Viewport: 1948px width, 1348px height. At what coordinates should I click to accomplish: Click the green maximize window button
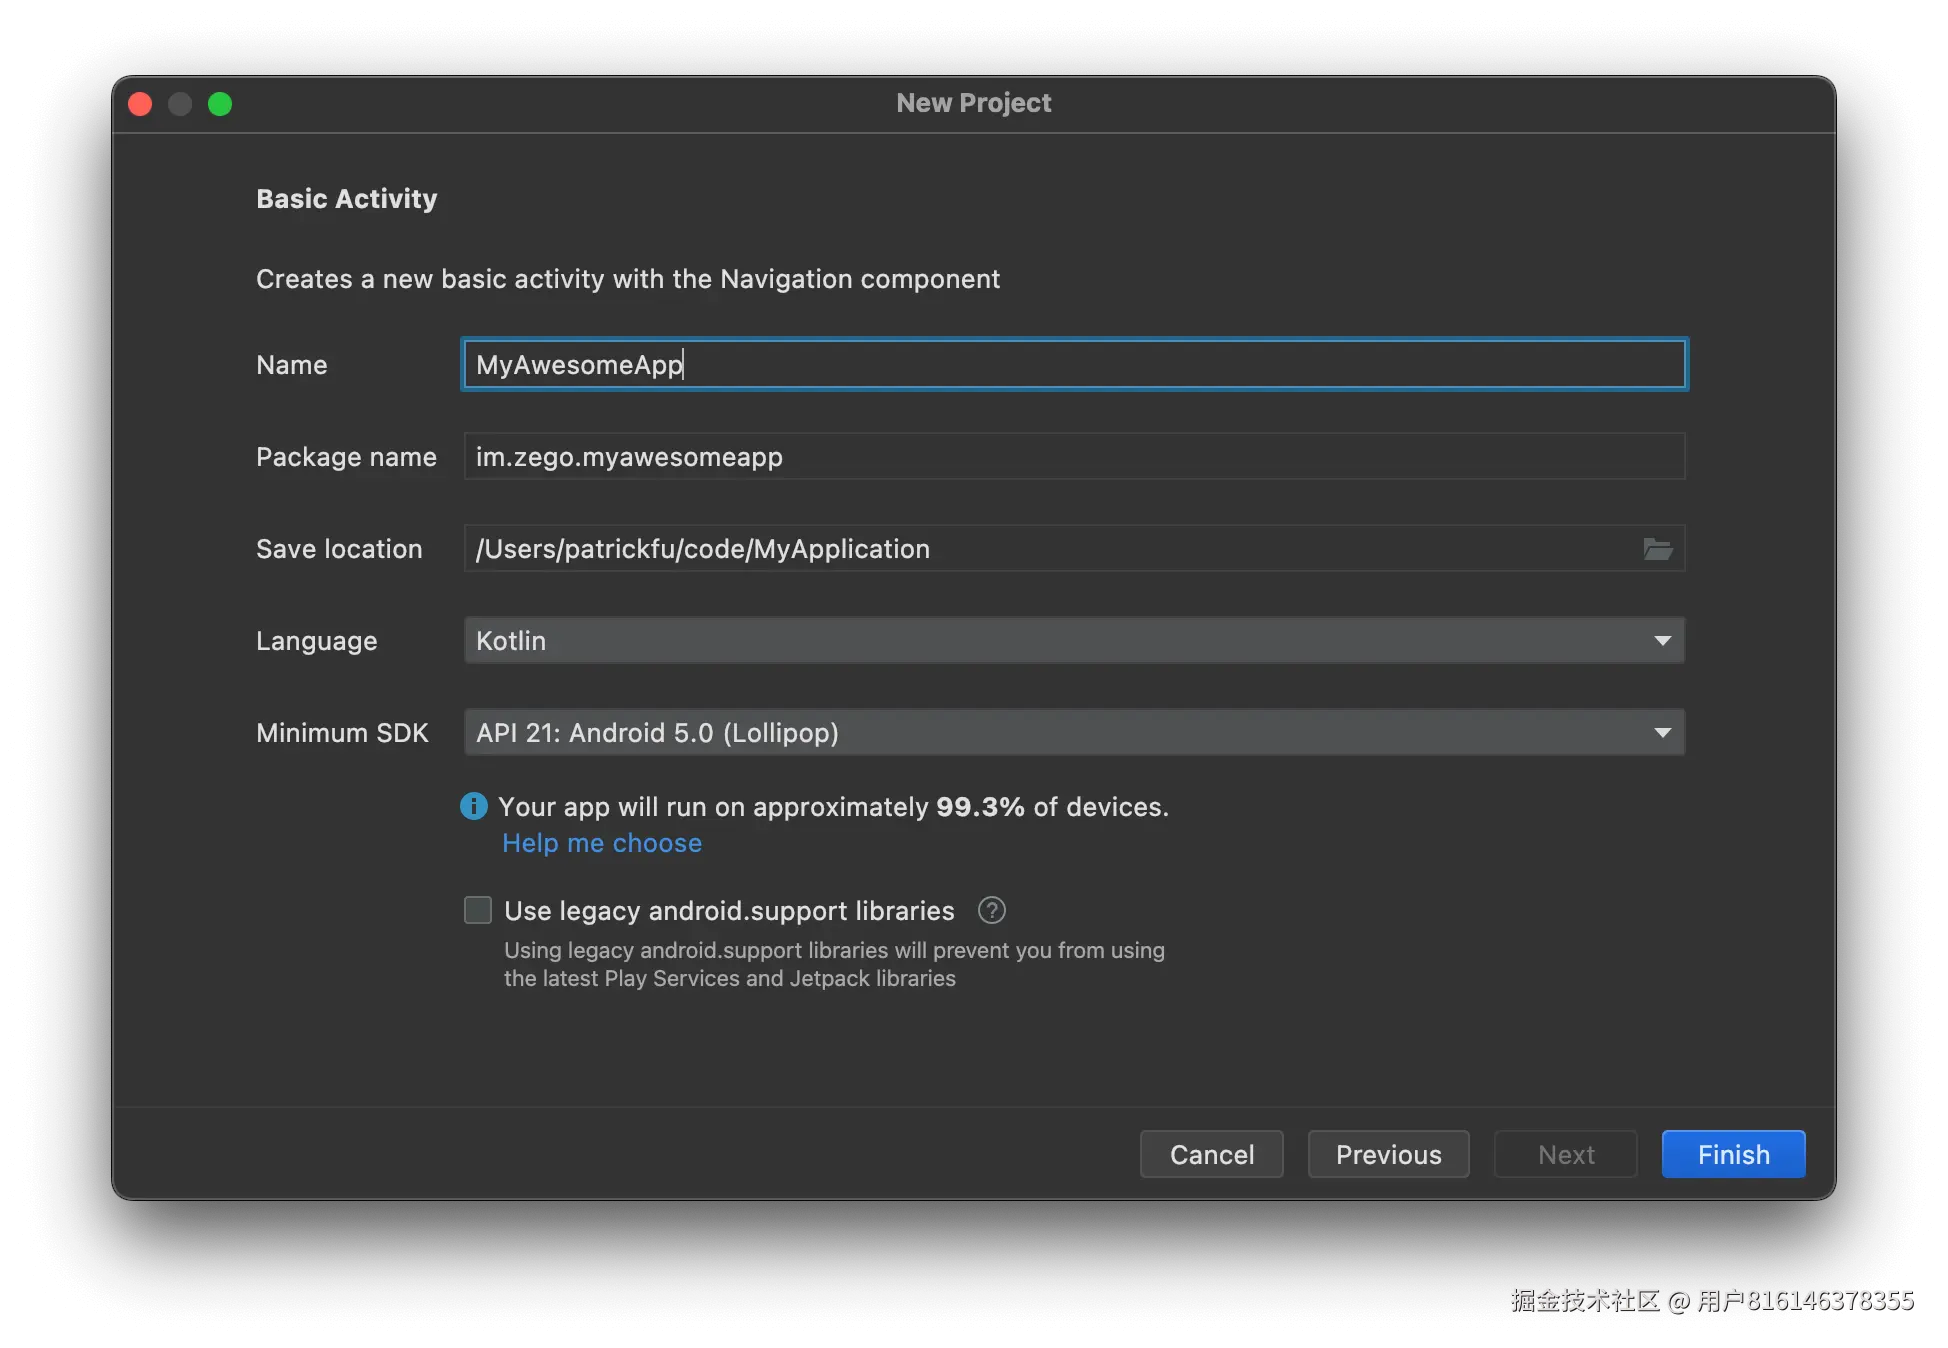pyautogui.click(x=220, y=104)
